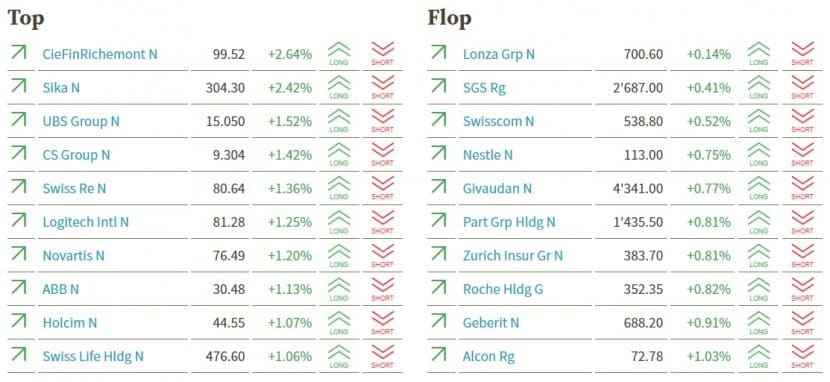
Task: Choose the LONG icon for Roche Hldg G
Action: (x=759, y=289)
